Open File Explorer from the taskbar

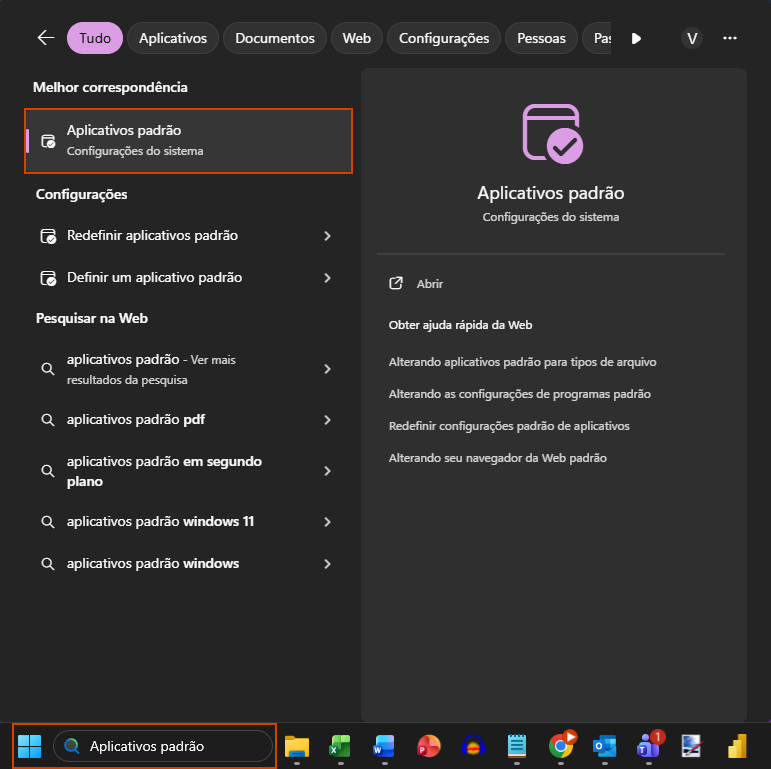(x=297, y=746)
